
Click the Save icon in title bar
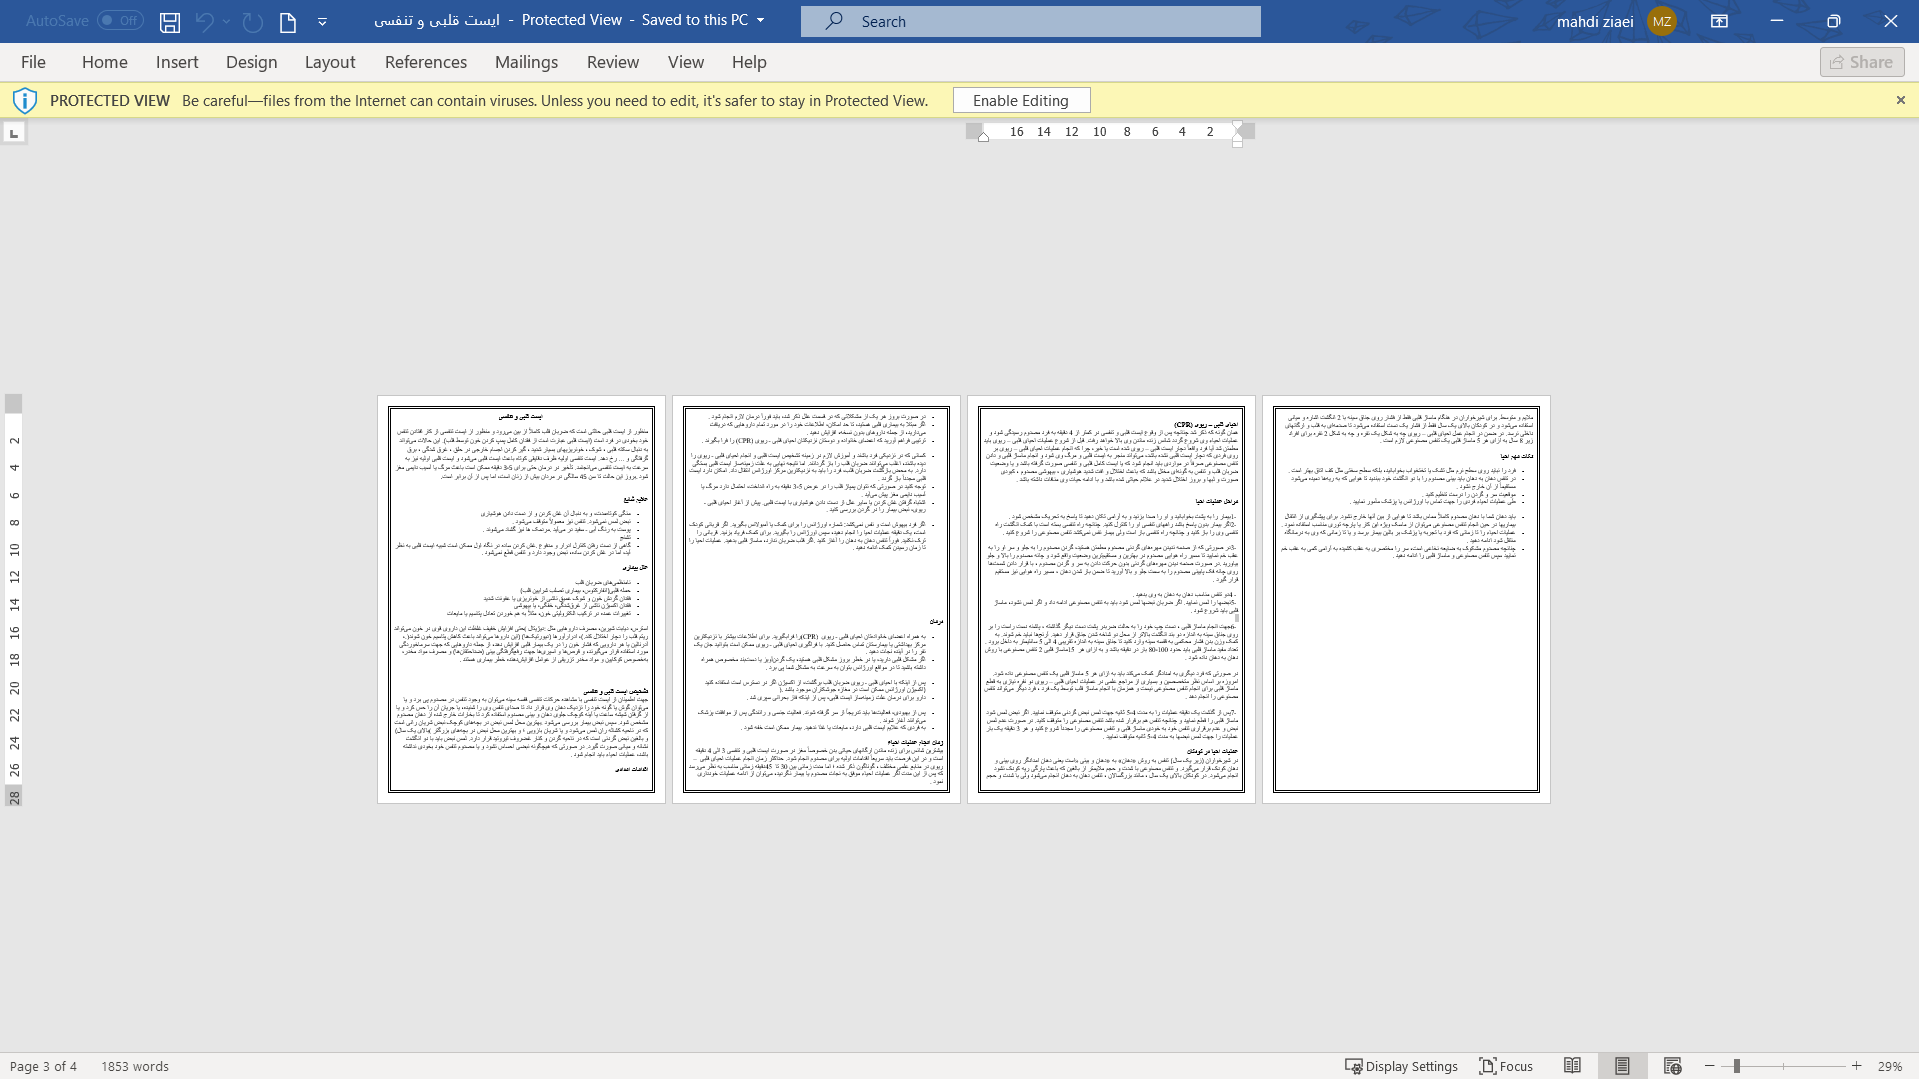pyautogui.click(x=170, y=21)
